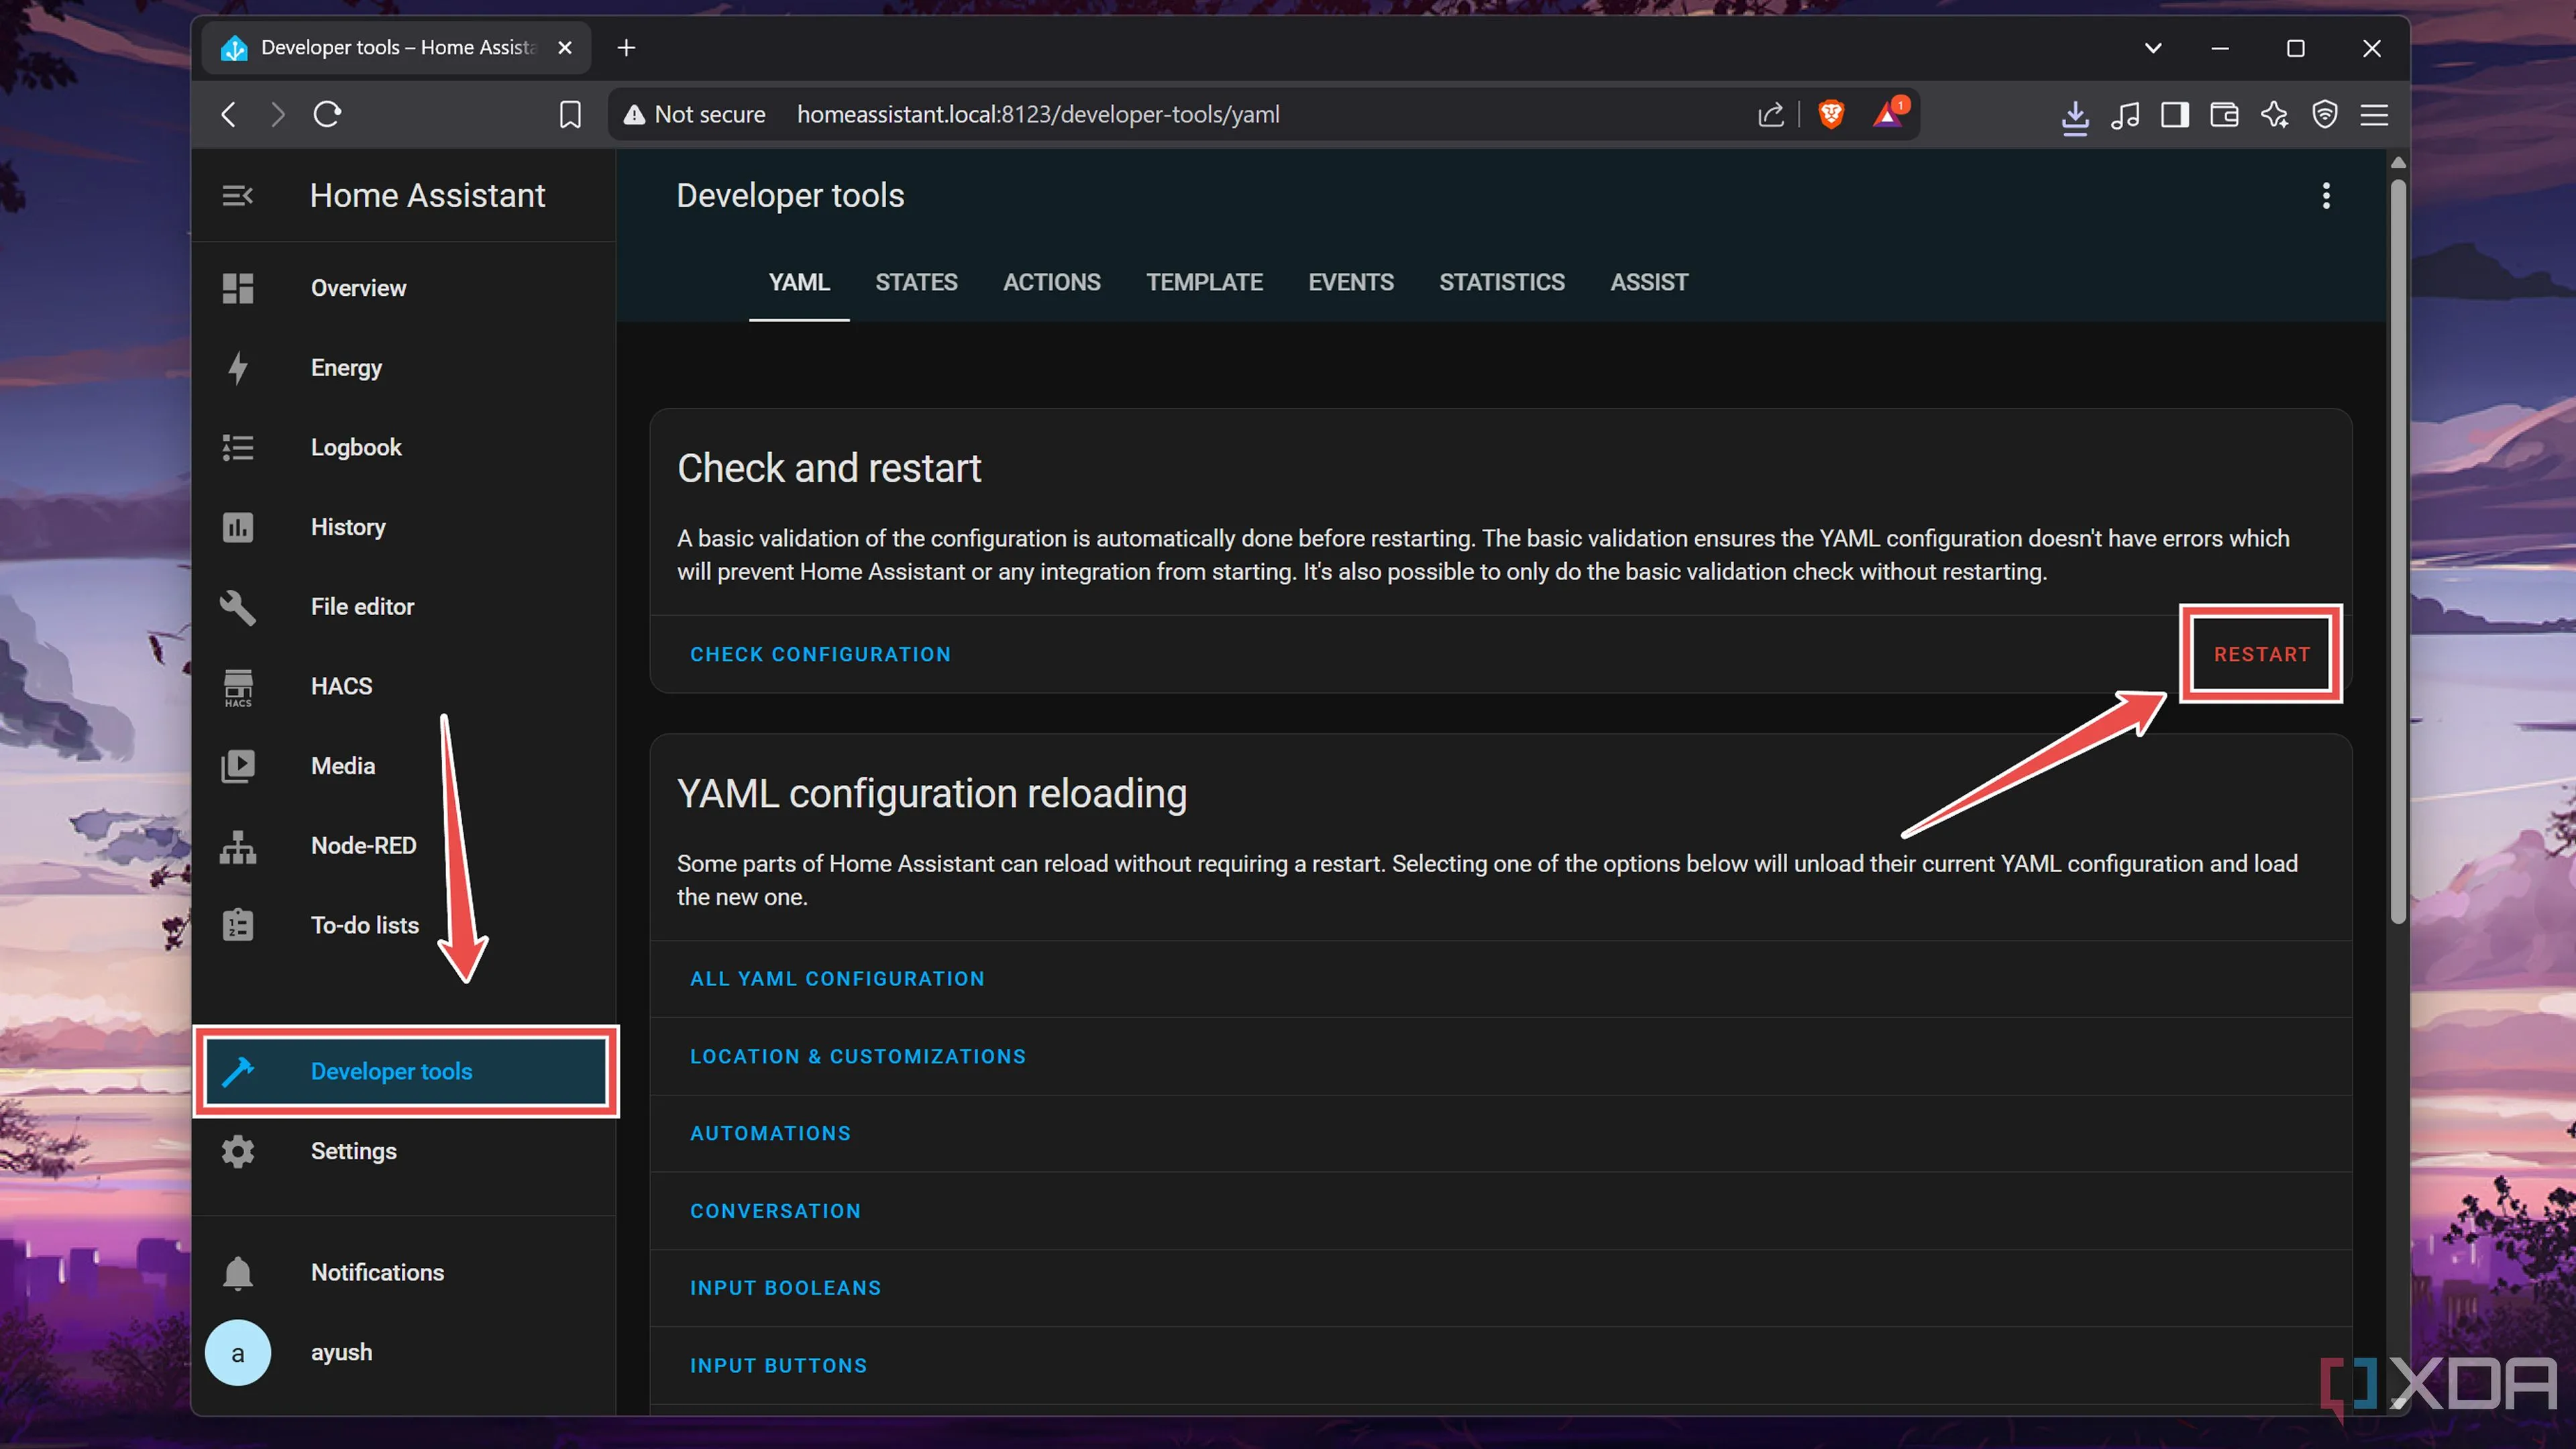
Task: Click CHECK CONFIGURATION button
Action: click(x=820, y=654)
